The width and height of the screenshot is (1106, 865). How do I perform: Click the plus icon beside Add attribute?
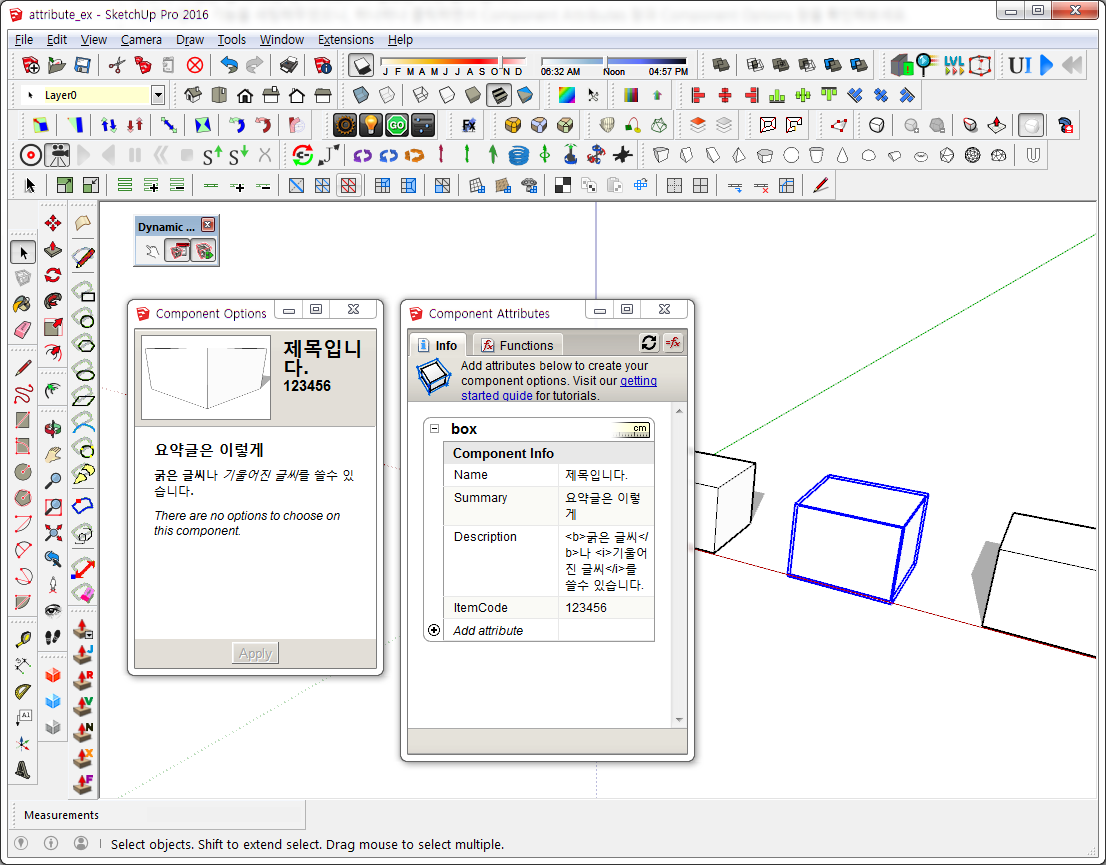click(434, 630)
